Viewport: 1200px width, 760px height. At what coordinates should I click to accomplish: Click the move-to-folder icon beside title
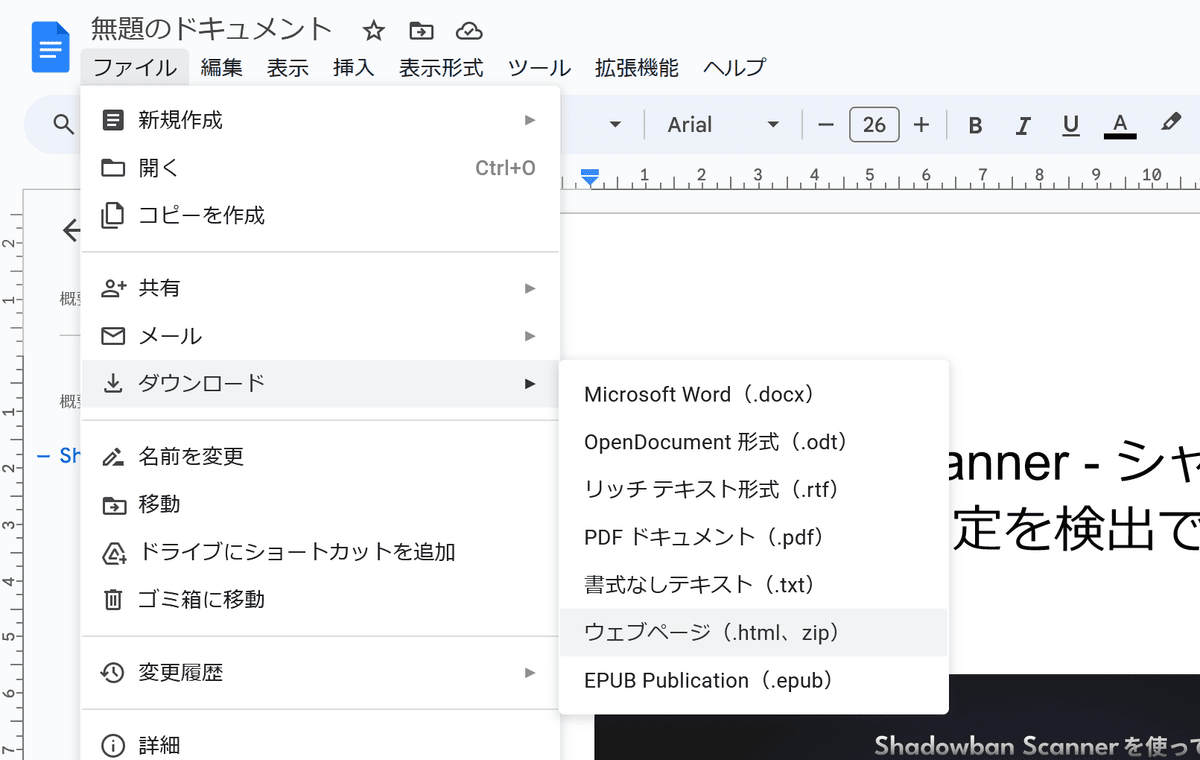click(x=422, y=31)
